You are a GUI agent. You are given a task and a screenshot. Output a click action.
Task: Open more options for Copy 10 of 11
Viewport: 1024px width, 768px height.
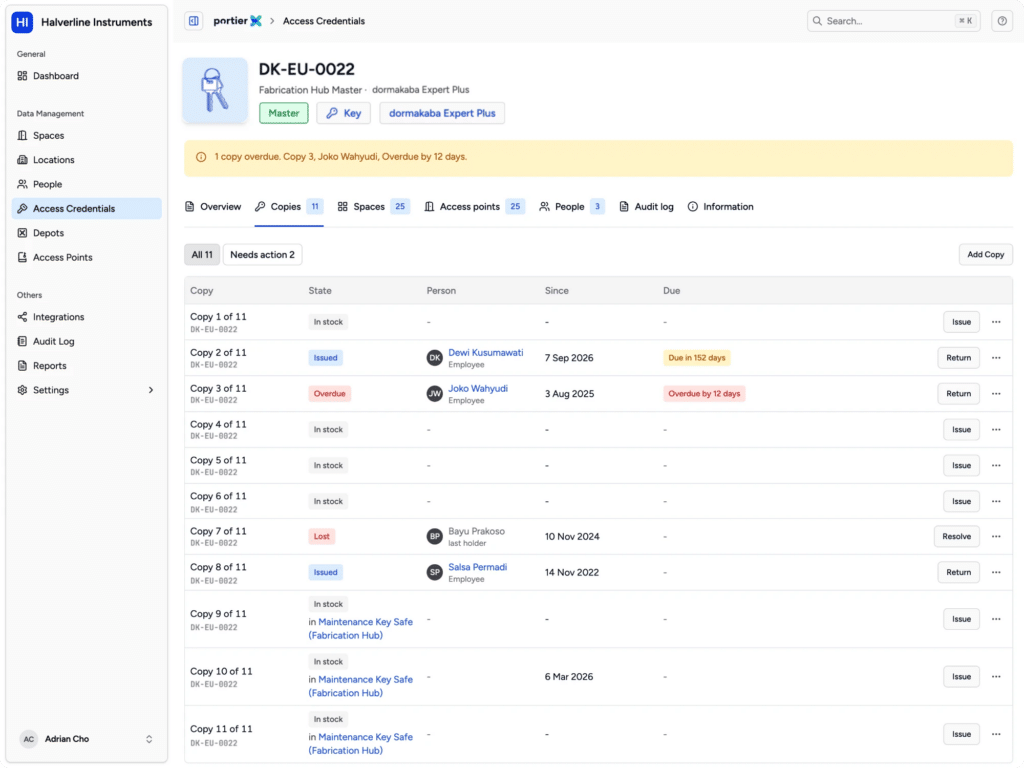coord(996,677)
